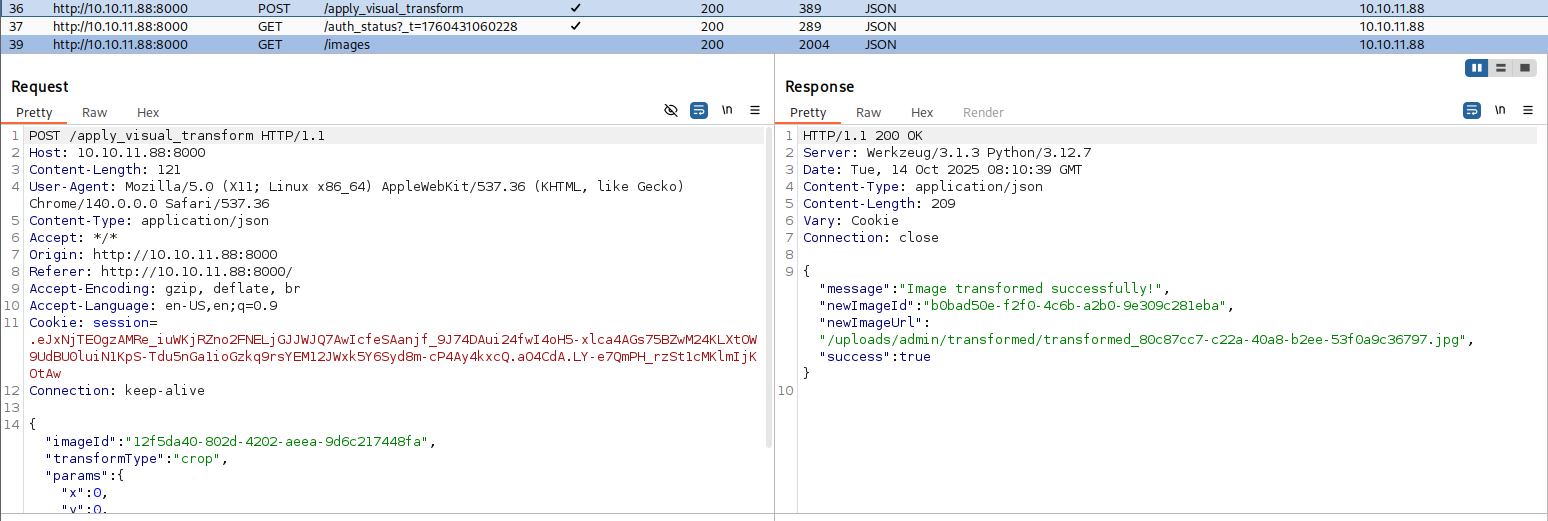Screen dimensions: 1548x521
Task: Toggle word wrap in Request panel
Action: (699, 110)
